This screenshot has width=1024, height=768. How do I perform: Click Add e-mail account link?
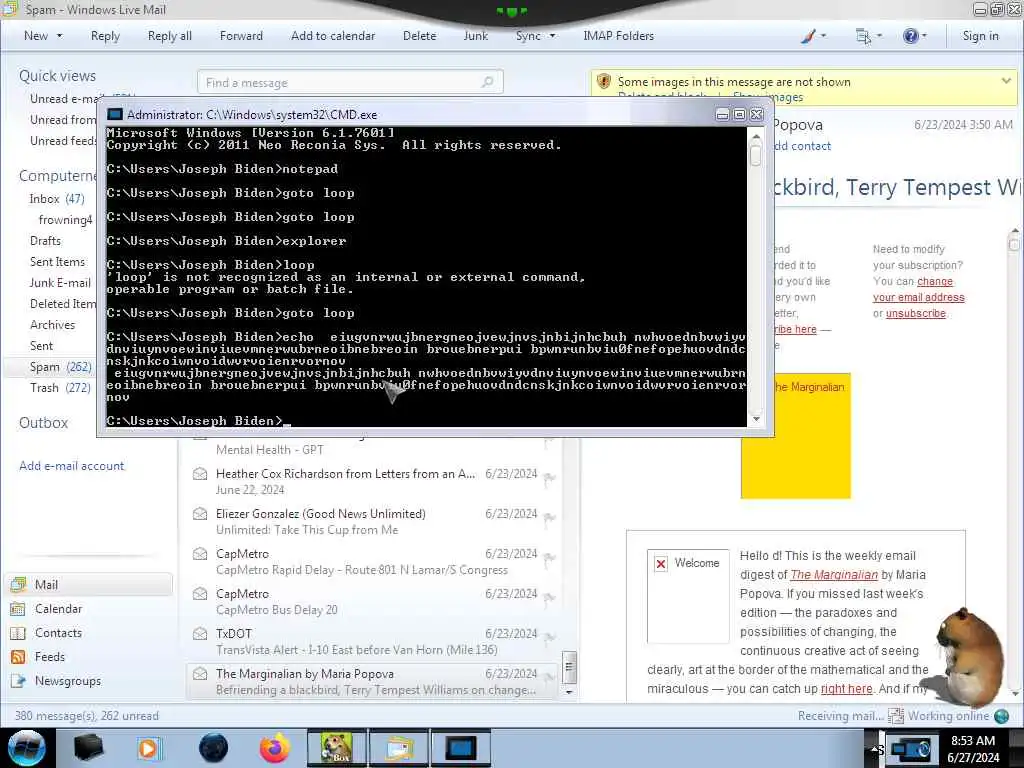pyautogui.click(x=71, y=466)
